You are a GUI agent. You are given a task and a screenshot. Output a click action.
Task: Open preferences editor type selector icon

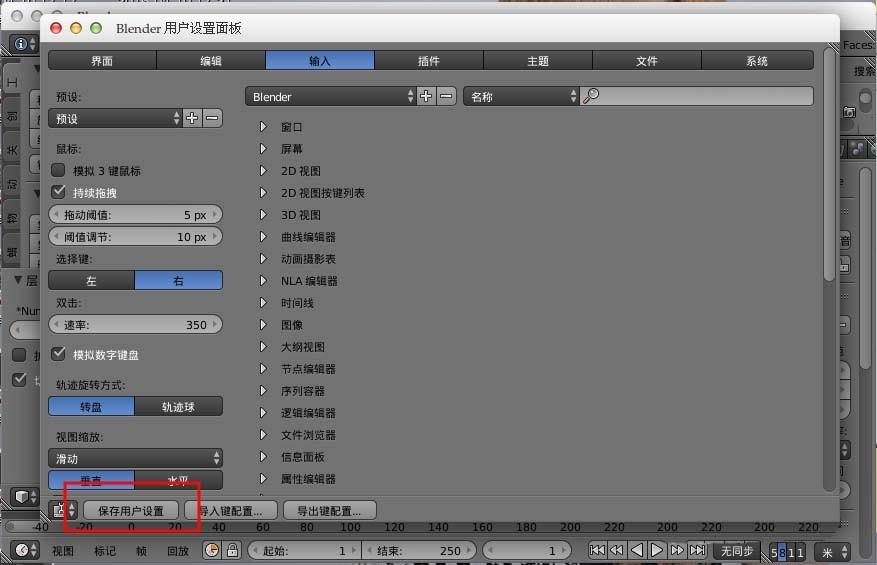pos(63,510)
